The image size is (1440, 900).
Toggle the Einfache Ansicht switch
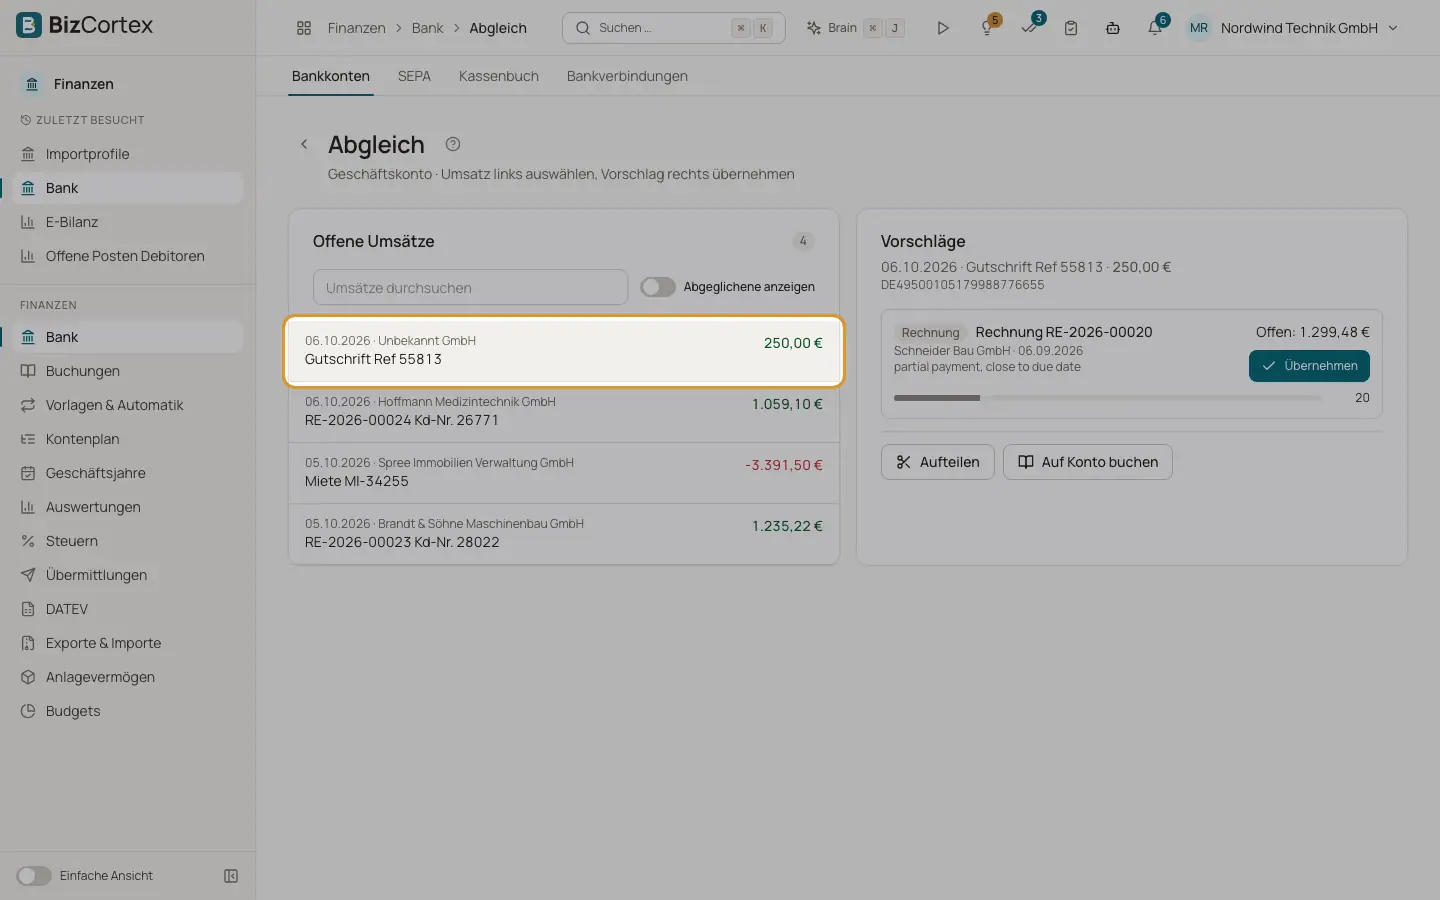34,876
